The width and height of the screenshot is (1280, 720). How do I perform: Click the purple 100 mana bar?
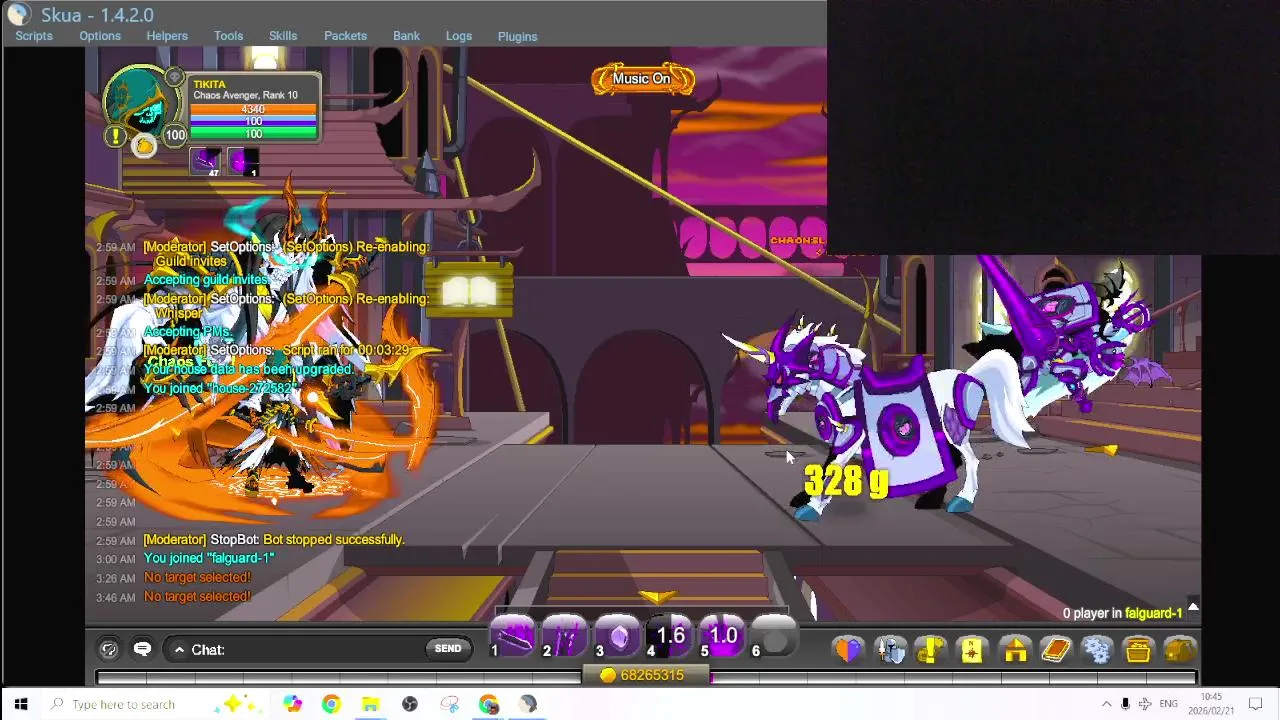click(253, 121)
